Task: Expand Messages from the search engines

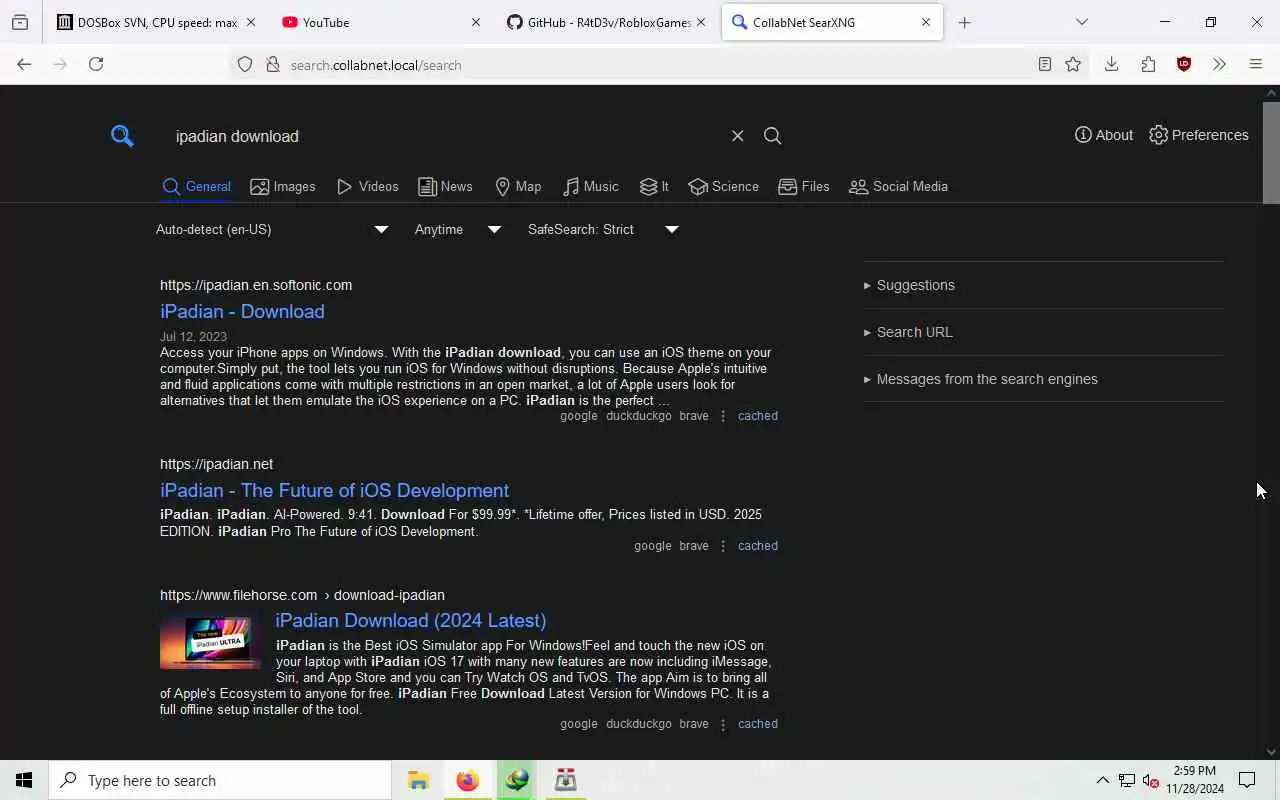Action: pos(1043,379)
